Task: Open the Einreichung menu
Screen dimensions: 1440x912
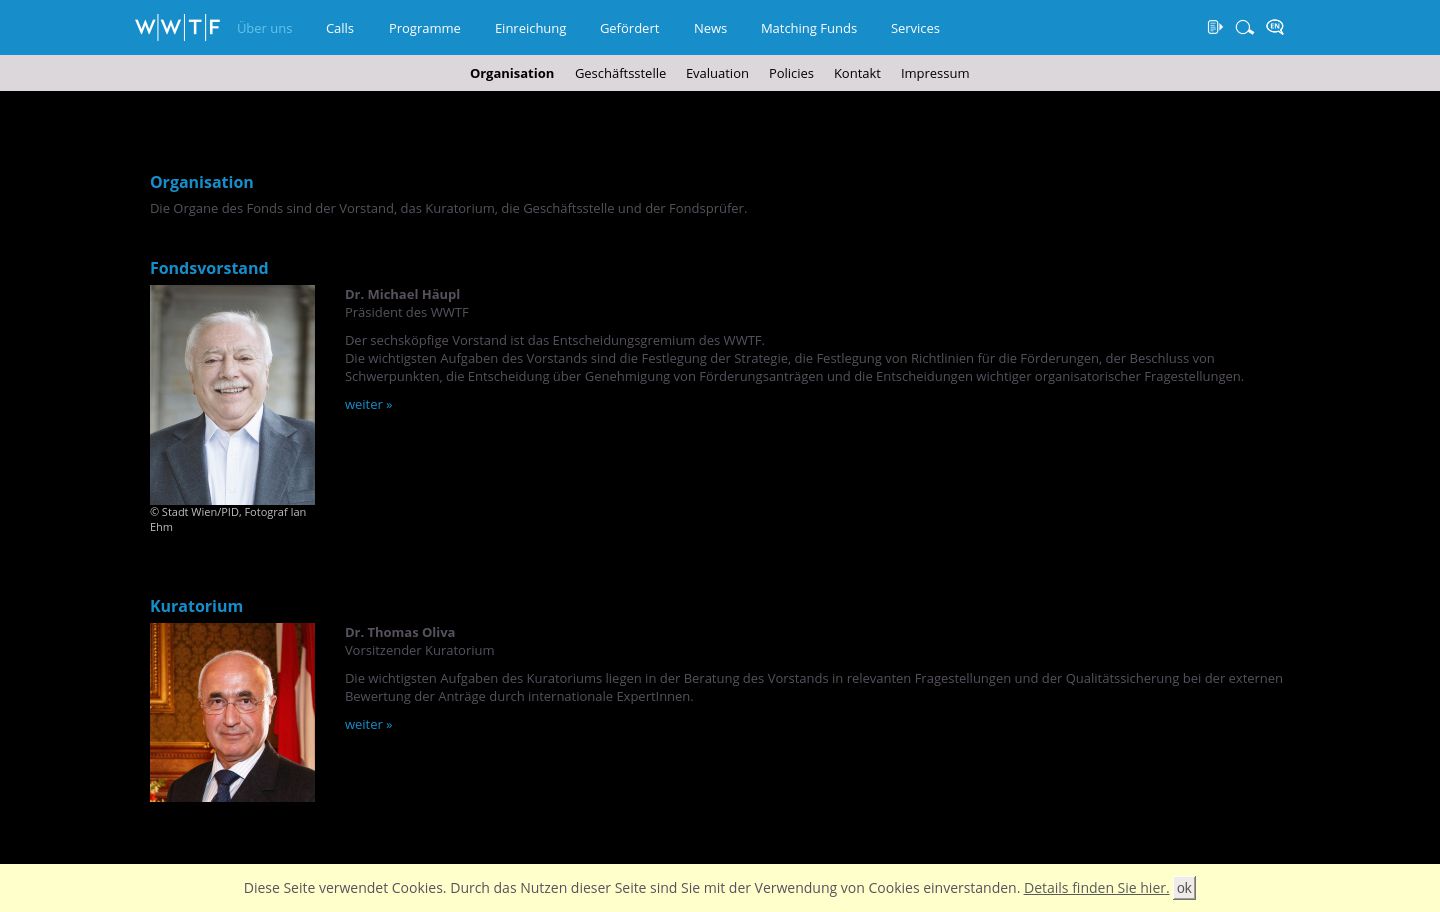Action: tap(531, 28)
